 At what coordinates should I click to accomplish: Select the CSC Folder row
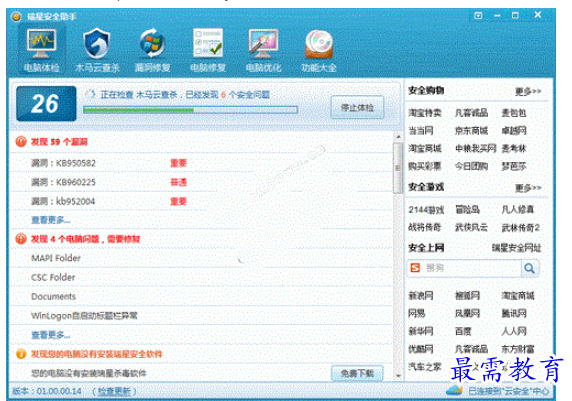(x=201, y=277)
